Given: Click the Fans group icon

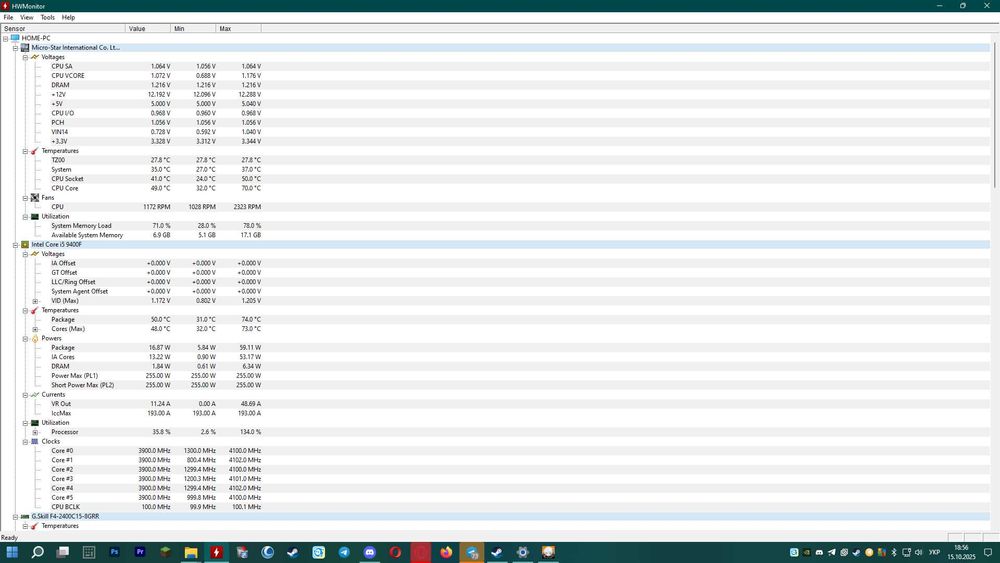Looking at the screenshot, I should 35,198.
